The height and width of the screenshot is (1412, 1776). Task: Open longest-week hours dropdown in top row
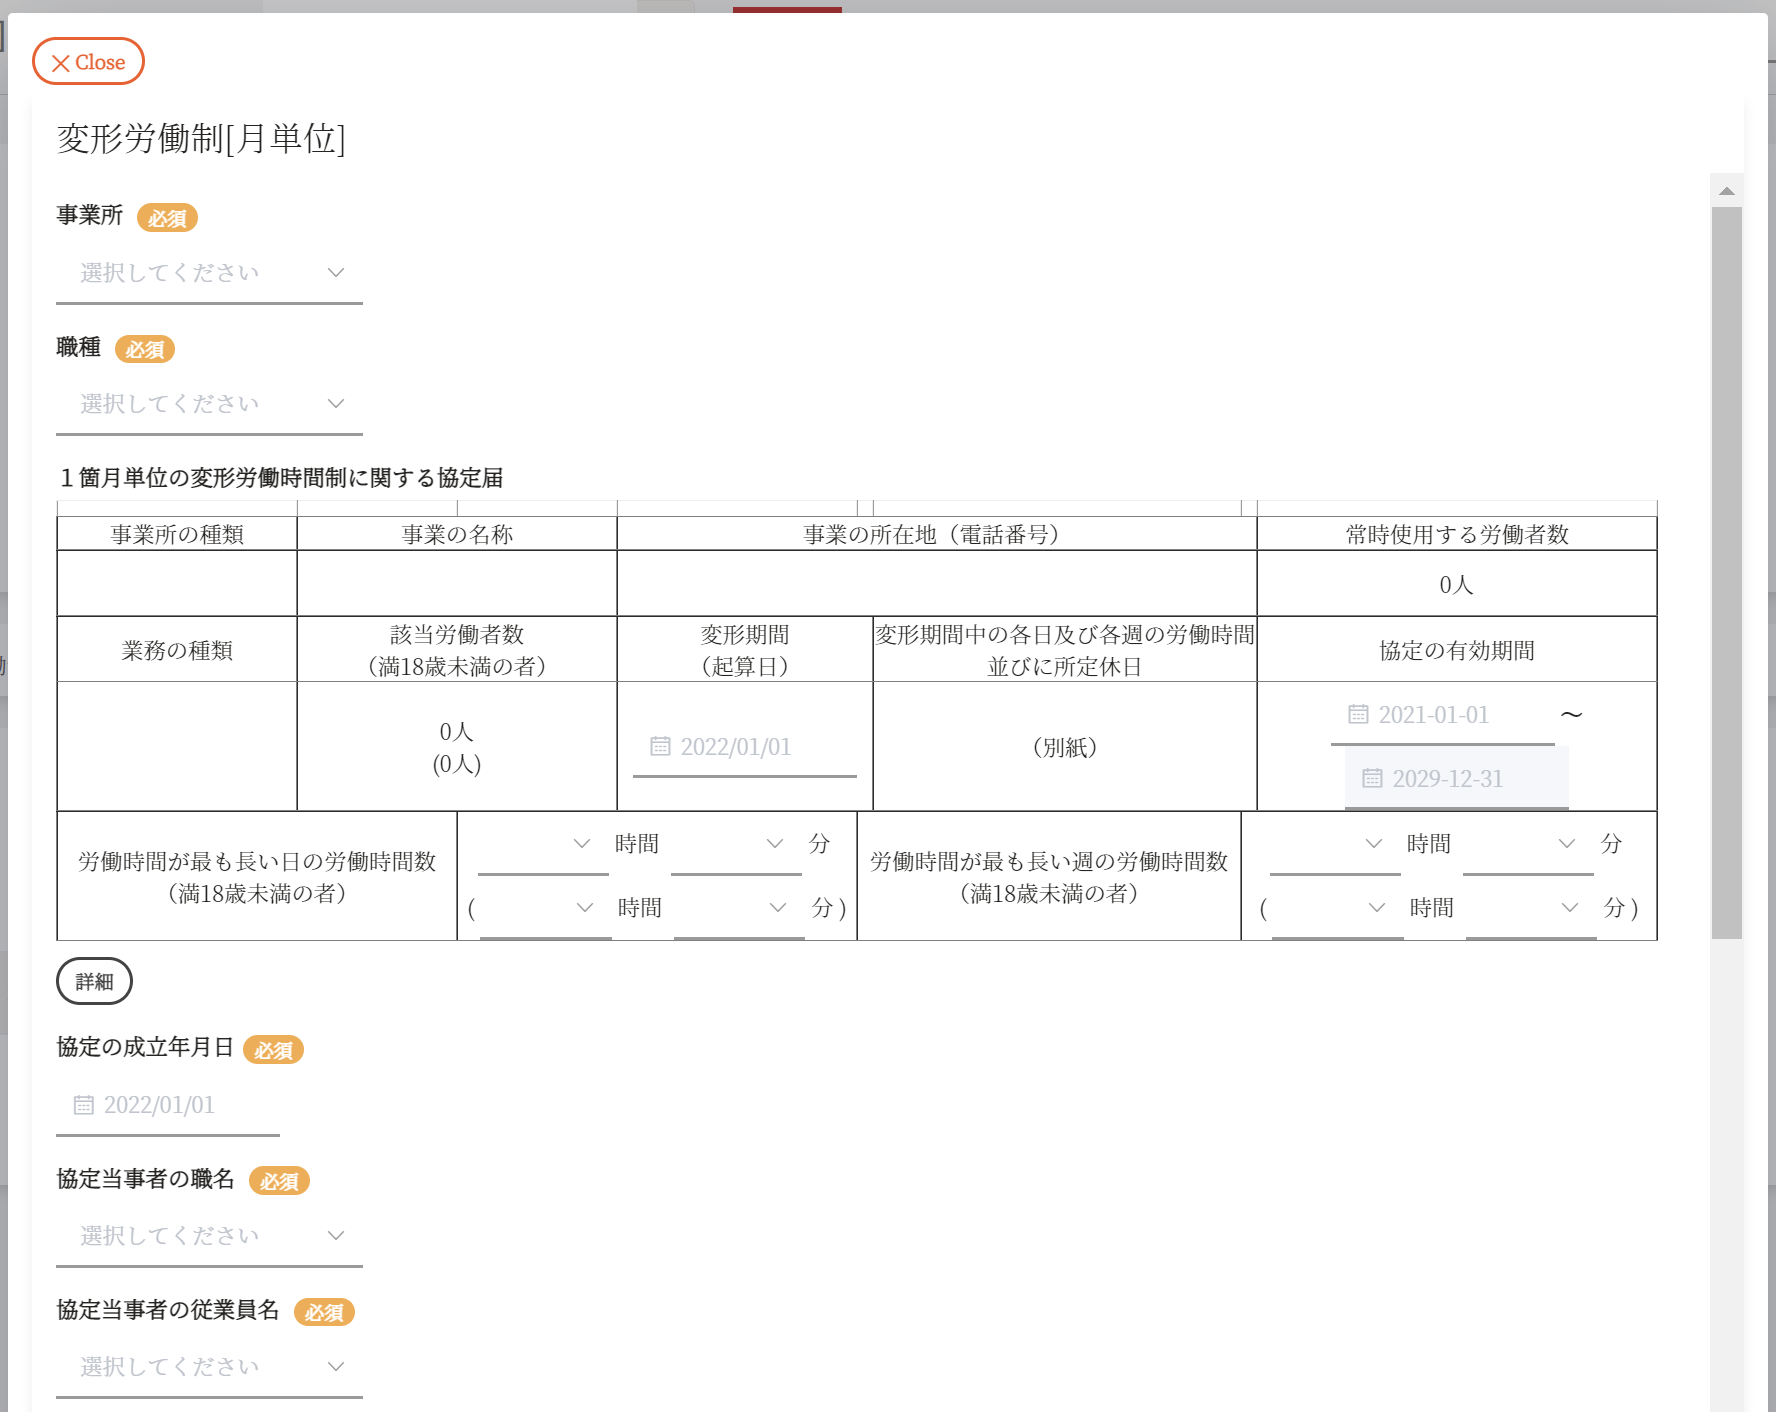click(1335, 844)
